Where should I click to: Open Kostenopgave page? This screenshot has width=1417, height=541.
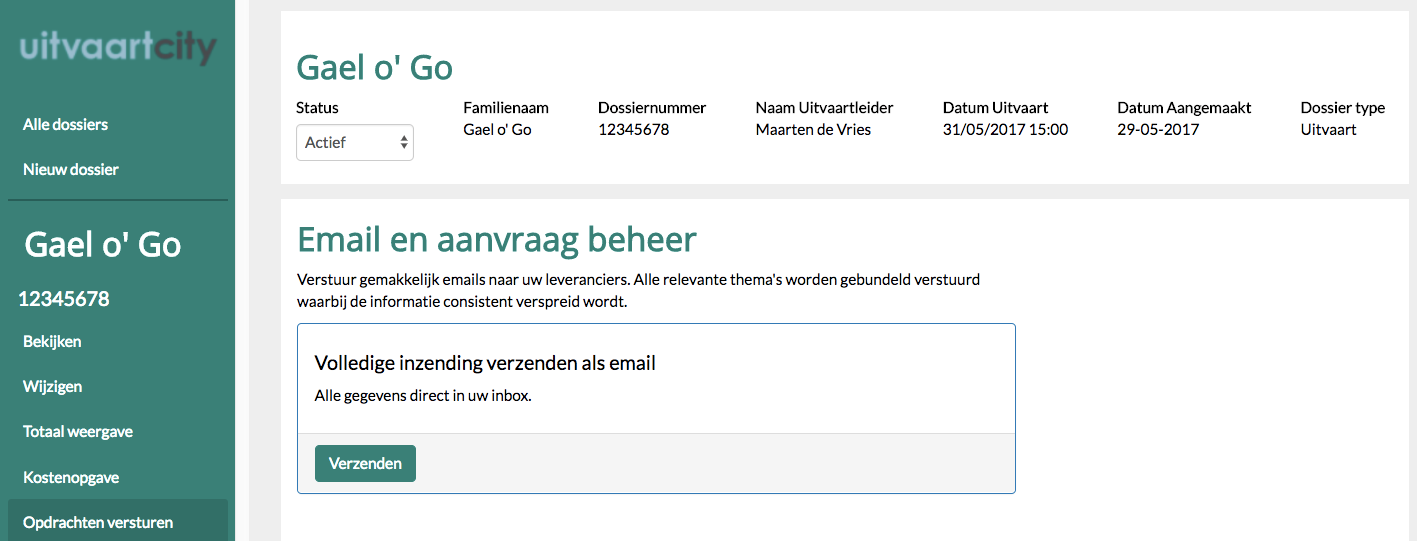71,477
